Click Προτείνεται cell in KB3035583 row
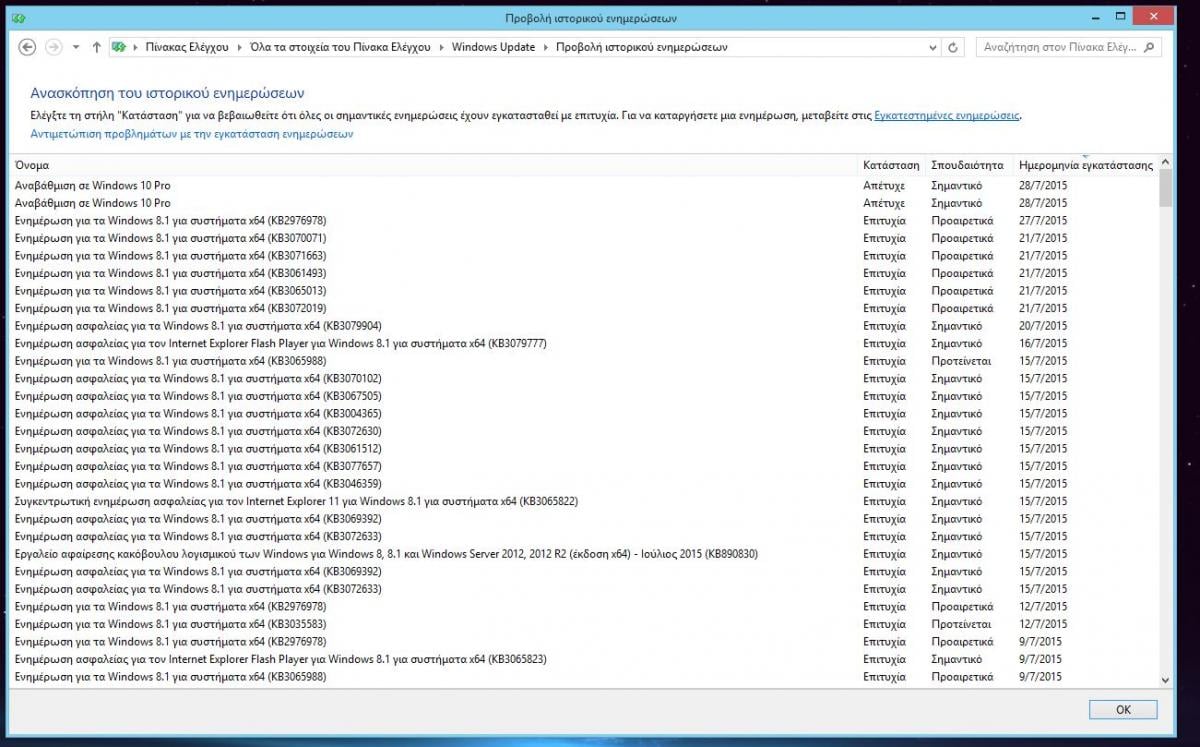1200x747 pixels. click(961, 624)
